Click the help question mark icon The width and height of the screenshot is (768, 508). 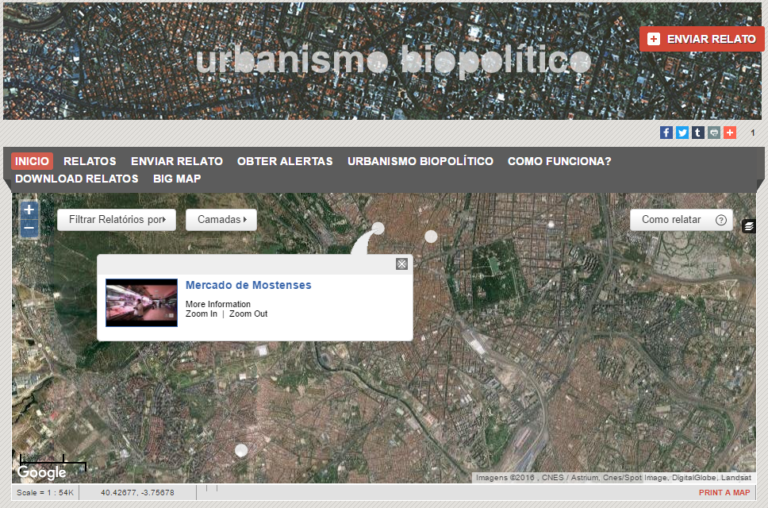720,220
